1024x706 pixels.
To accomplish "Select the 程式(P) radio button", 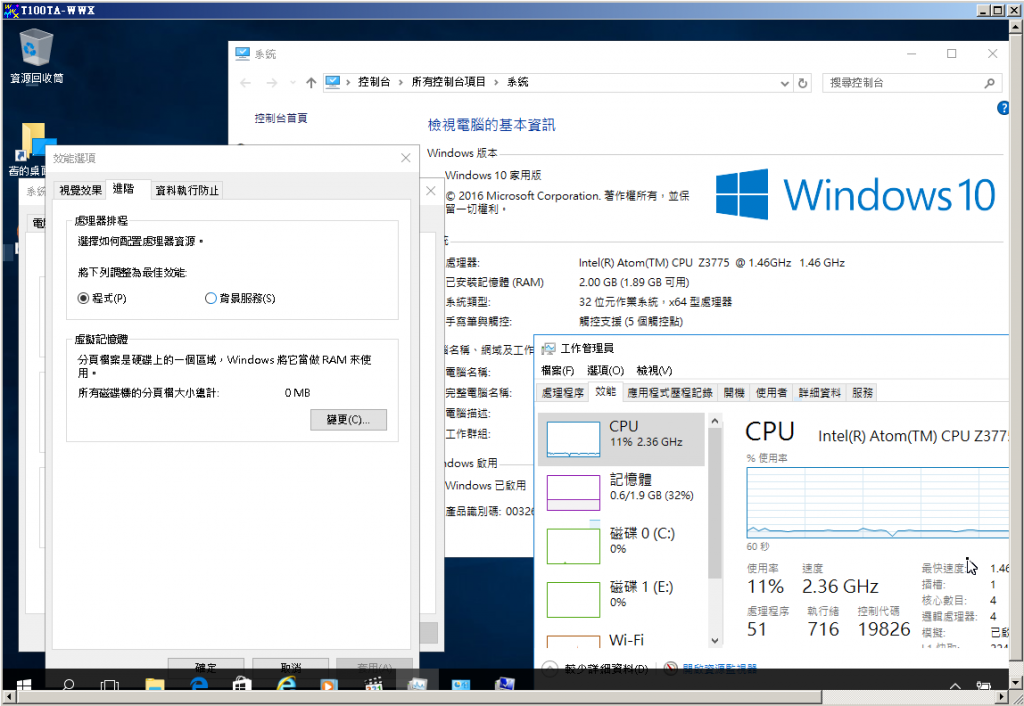I will [x=83, y=298].
